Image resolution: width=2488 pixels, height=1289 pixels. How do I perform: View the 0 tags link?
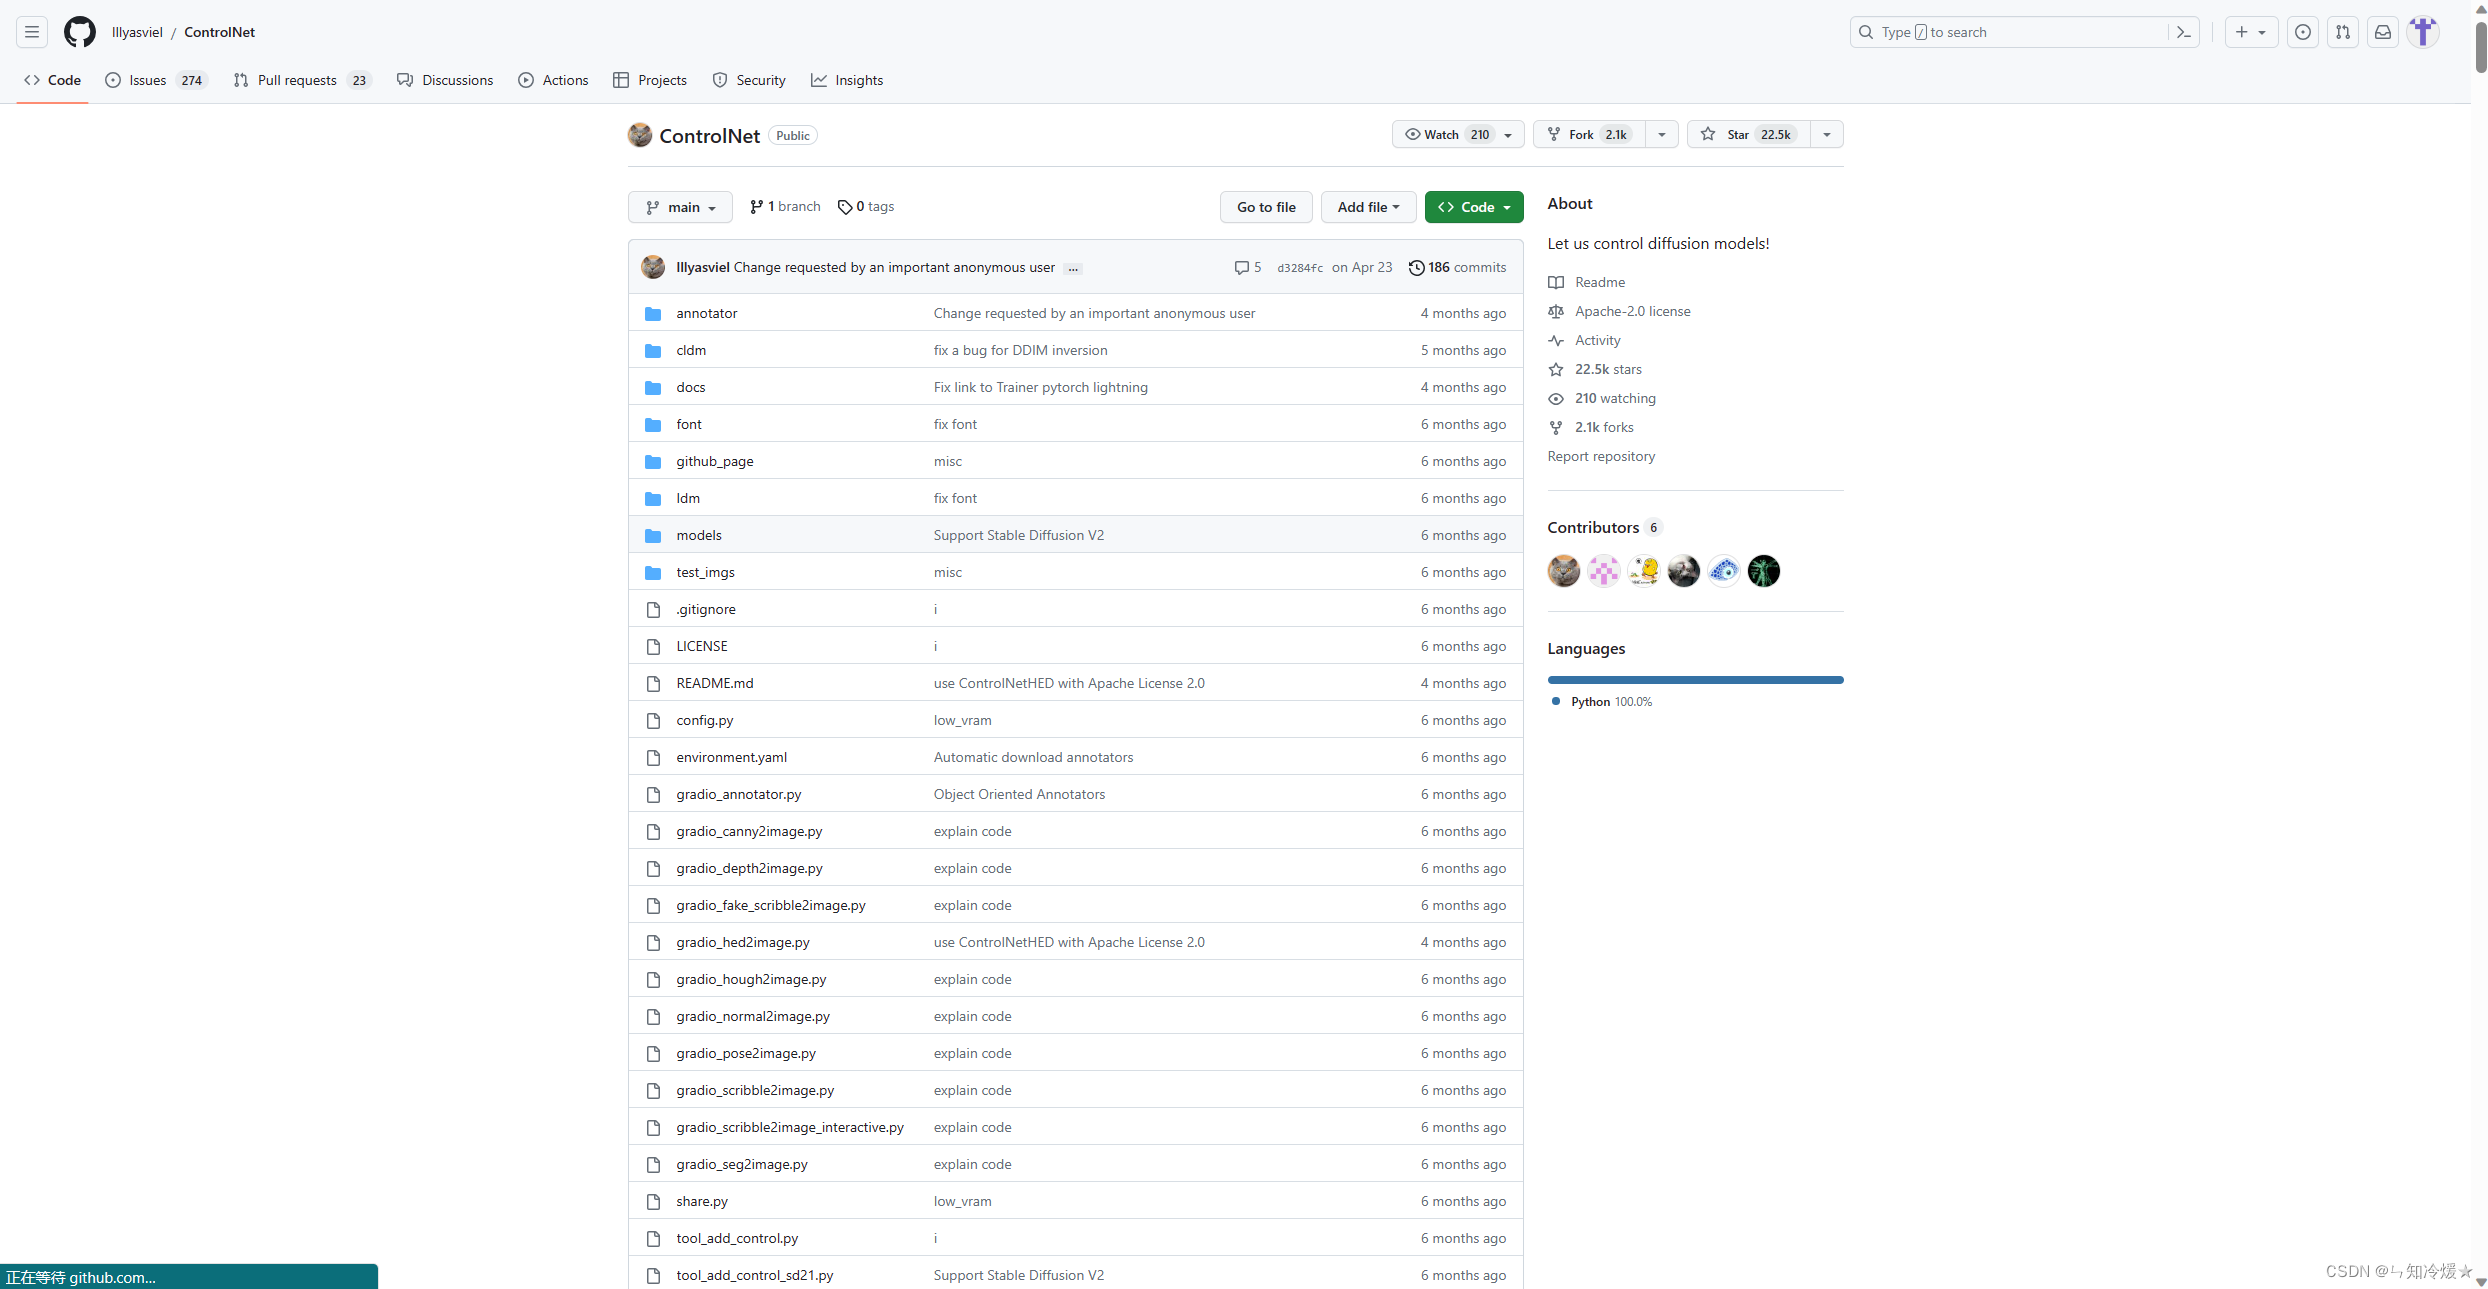pos(866,206)
